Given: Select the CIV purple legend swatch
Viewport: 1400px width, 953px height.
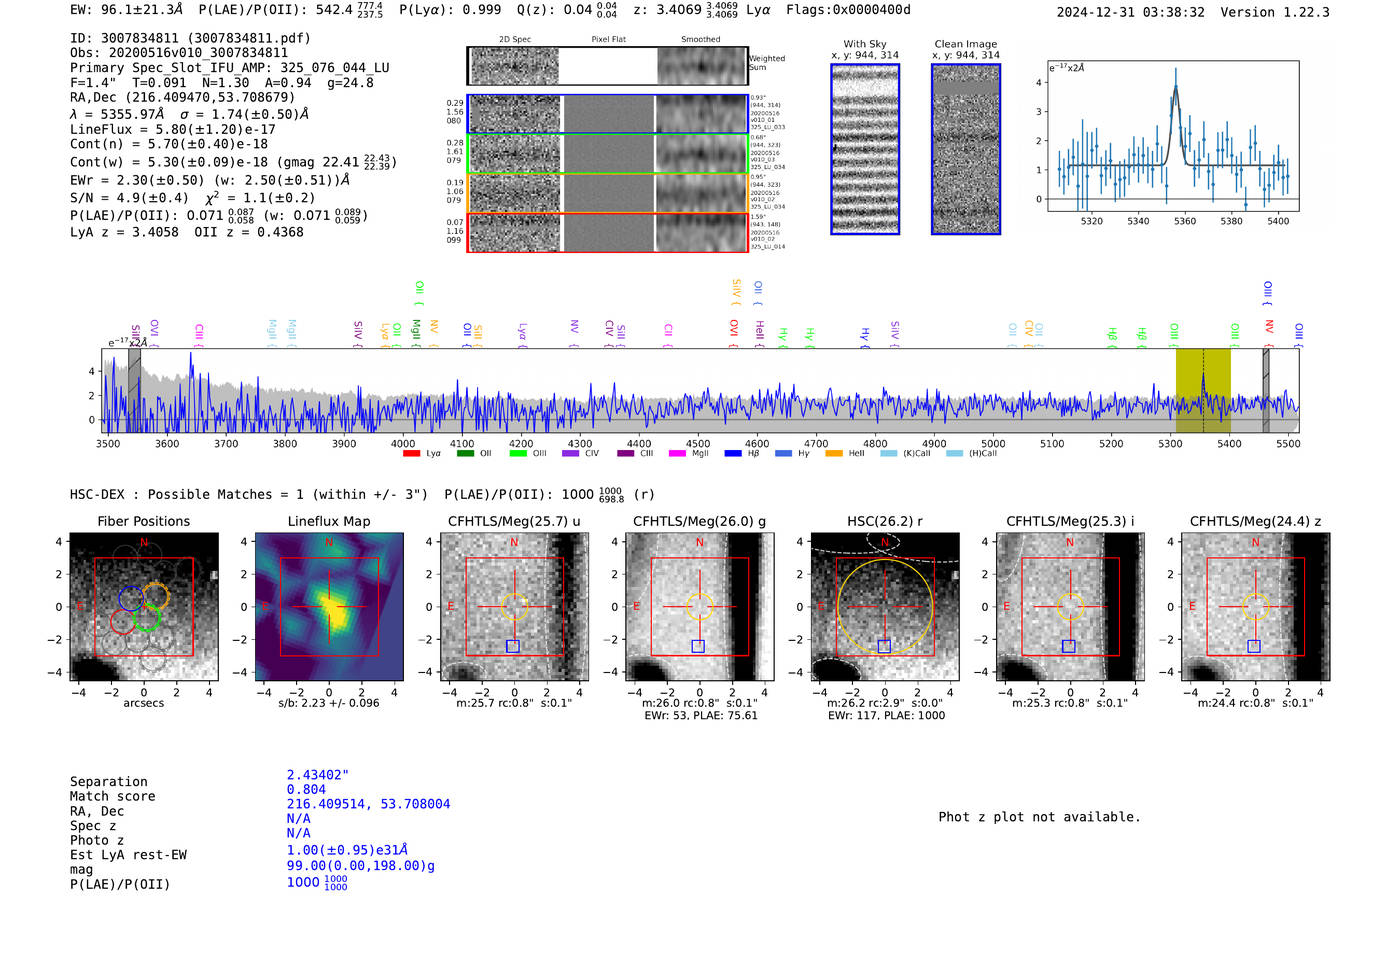Looking at the screenshot, I should 570,454.
